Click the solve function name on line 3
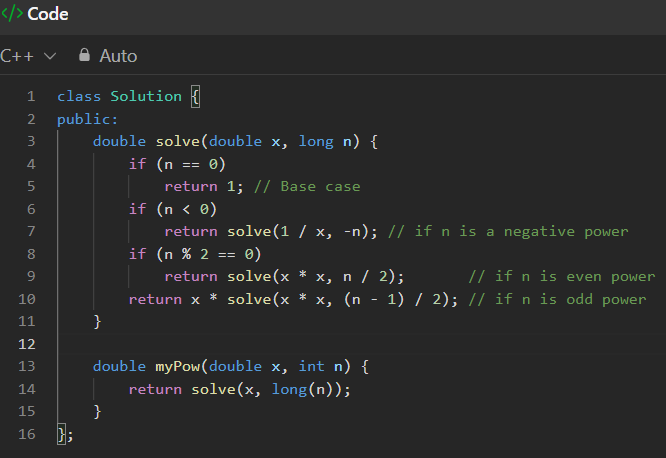Screen dimensions: 666x458 pyautogui.click(x=177, y=141)
